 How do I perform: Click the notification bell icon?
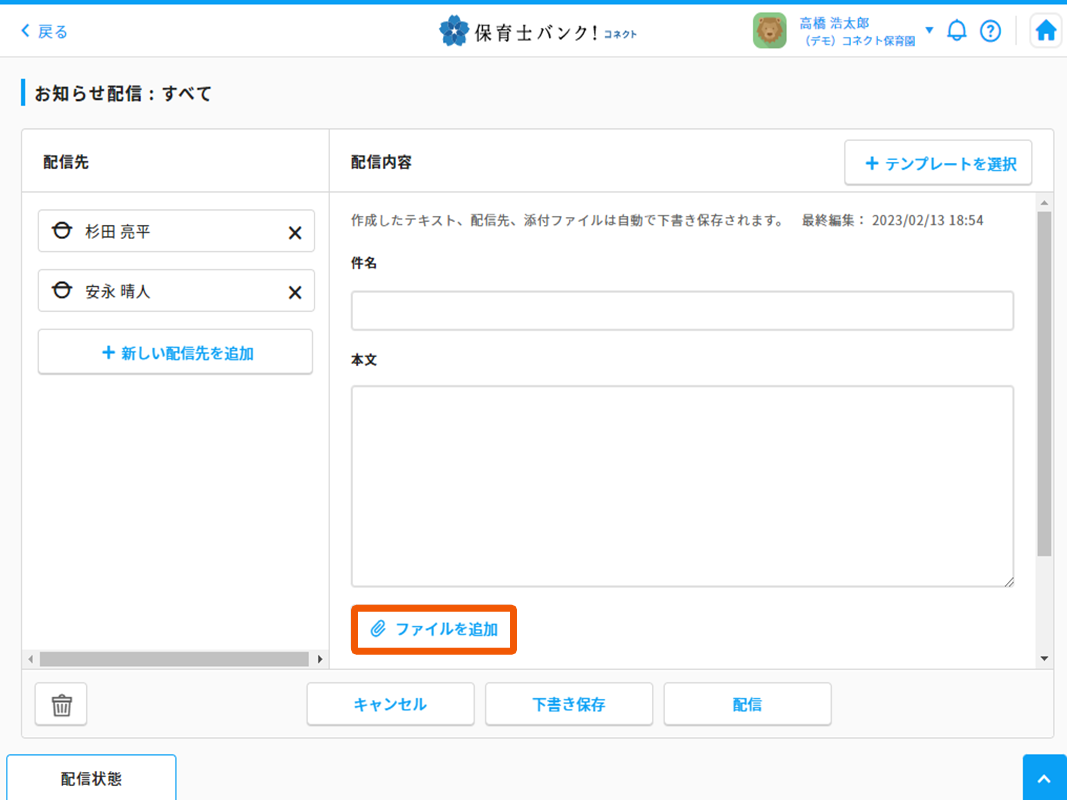coord(957,31)
